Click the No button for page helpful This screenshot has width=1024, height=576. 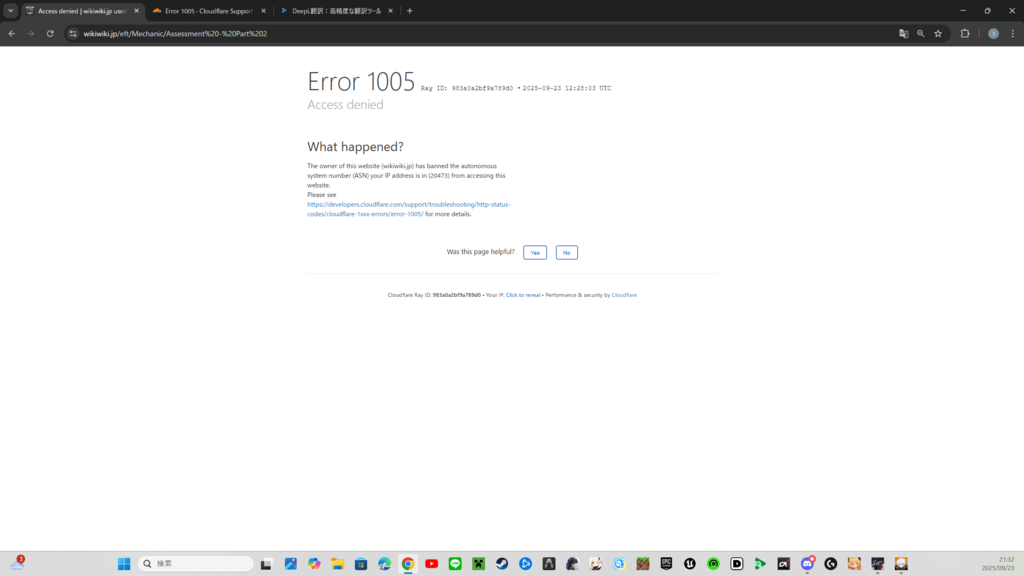click(x=567, y=253)
